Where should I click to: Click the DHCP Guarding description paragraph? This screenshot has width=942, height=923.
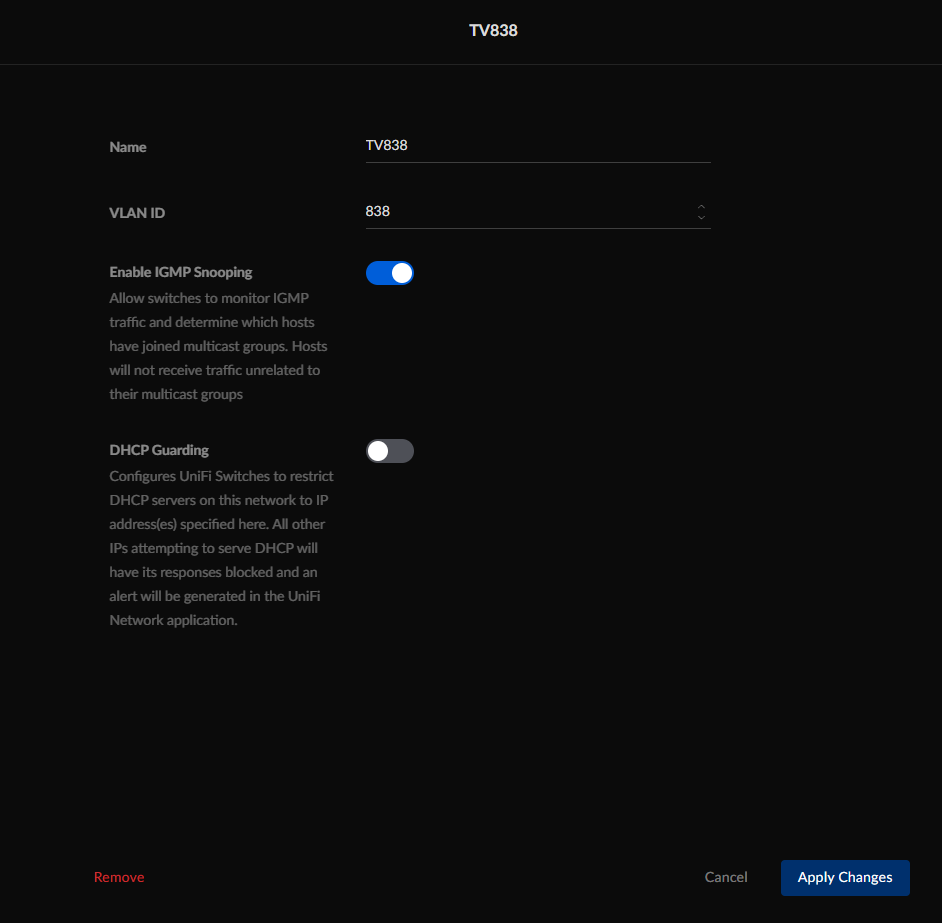click(x=220, y=548)
